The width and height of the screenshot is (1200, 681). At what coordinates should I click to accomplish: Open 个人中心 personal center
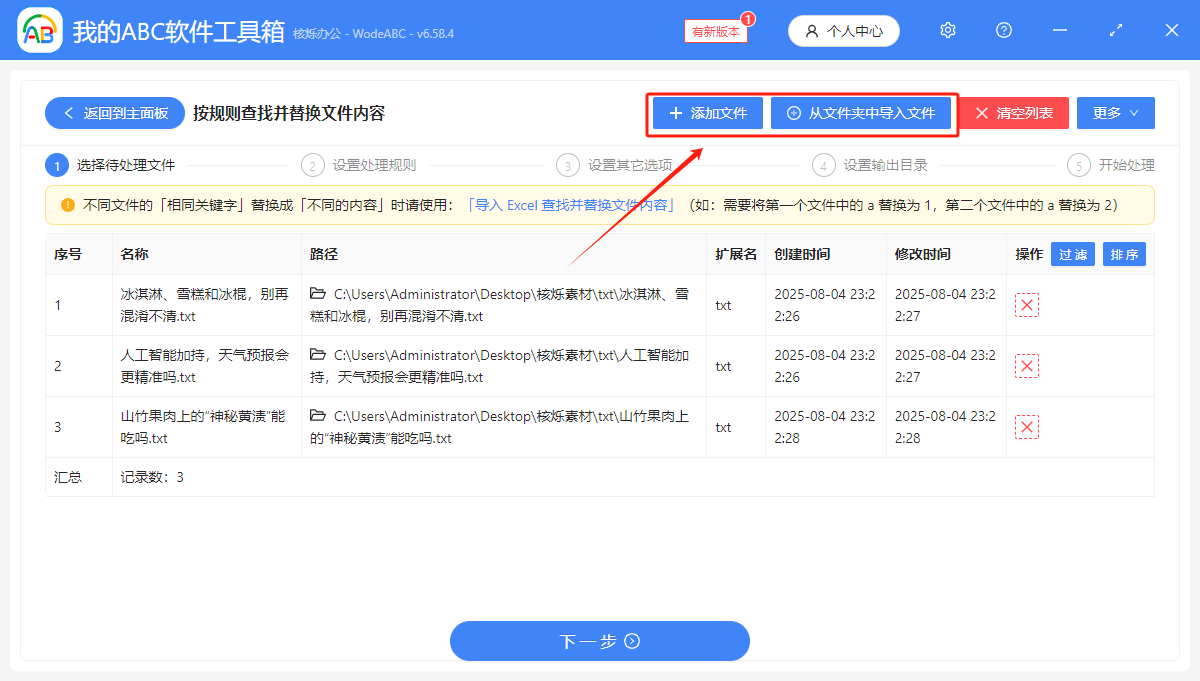[843, 30]
